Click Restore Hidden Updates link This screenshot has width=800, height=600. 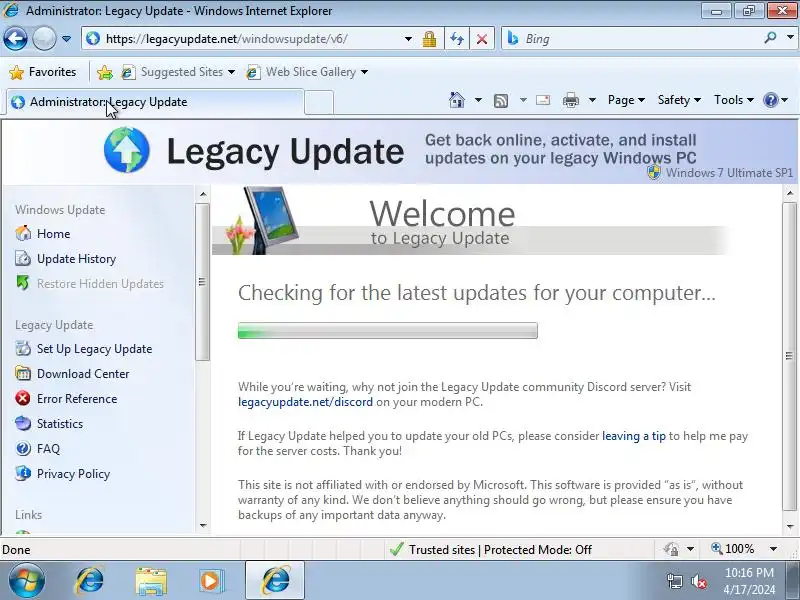101,284
